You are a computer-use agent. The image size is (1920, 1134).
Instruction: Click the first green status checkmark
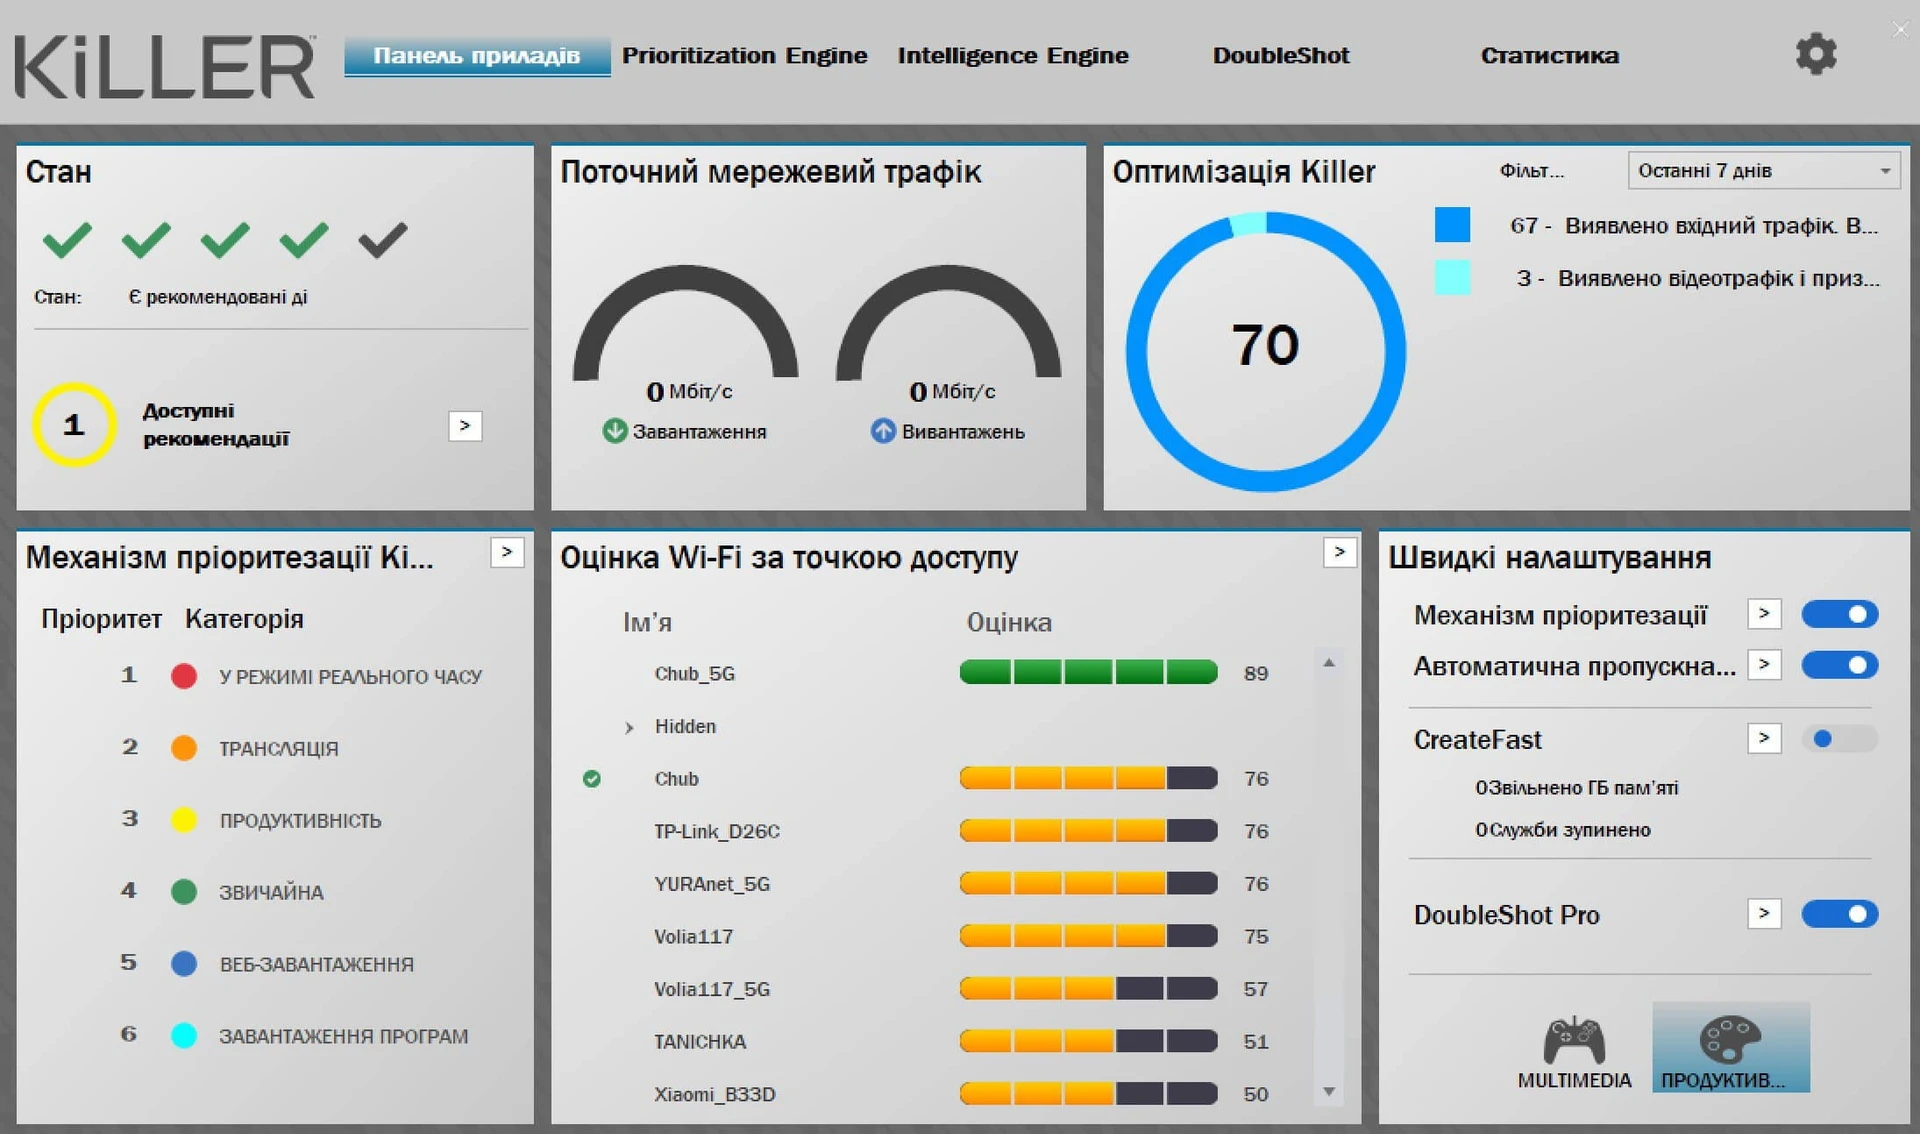click(67, 240)
